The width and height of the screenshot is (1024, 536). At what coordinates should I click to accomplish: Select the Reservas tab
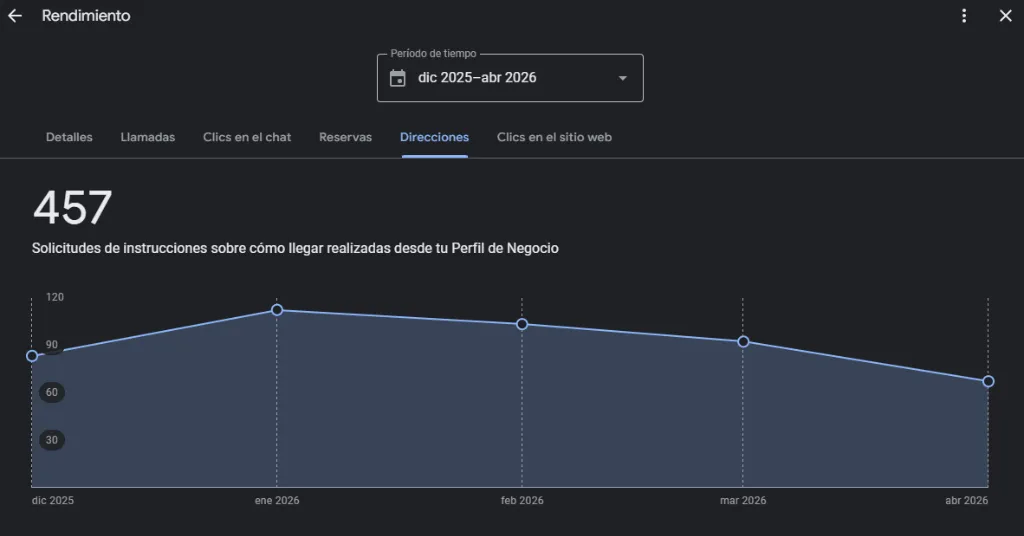pyautogui.click(x=345, y=137)
